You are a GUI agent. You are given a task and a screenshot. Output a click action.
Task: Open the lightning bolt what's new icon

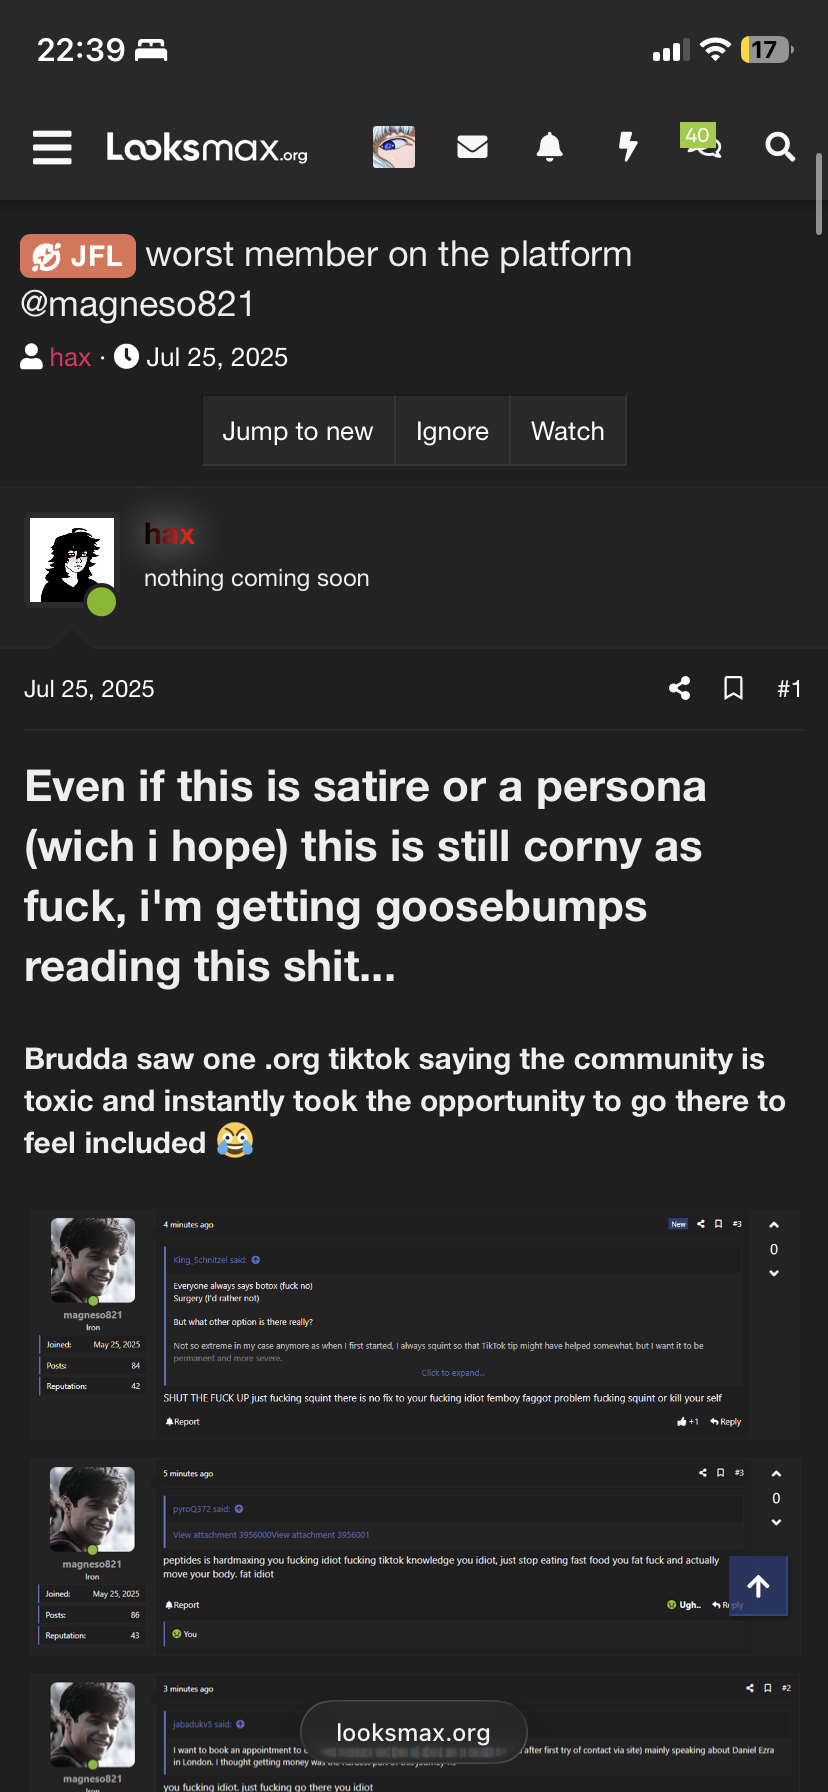628,147
